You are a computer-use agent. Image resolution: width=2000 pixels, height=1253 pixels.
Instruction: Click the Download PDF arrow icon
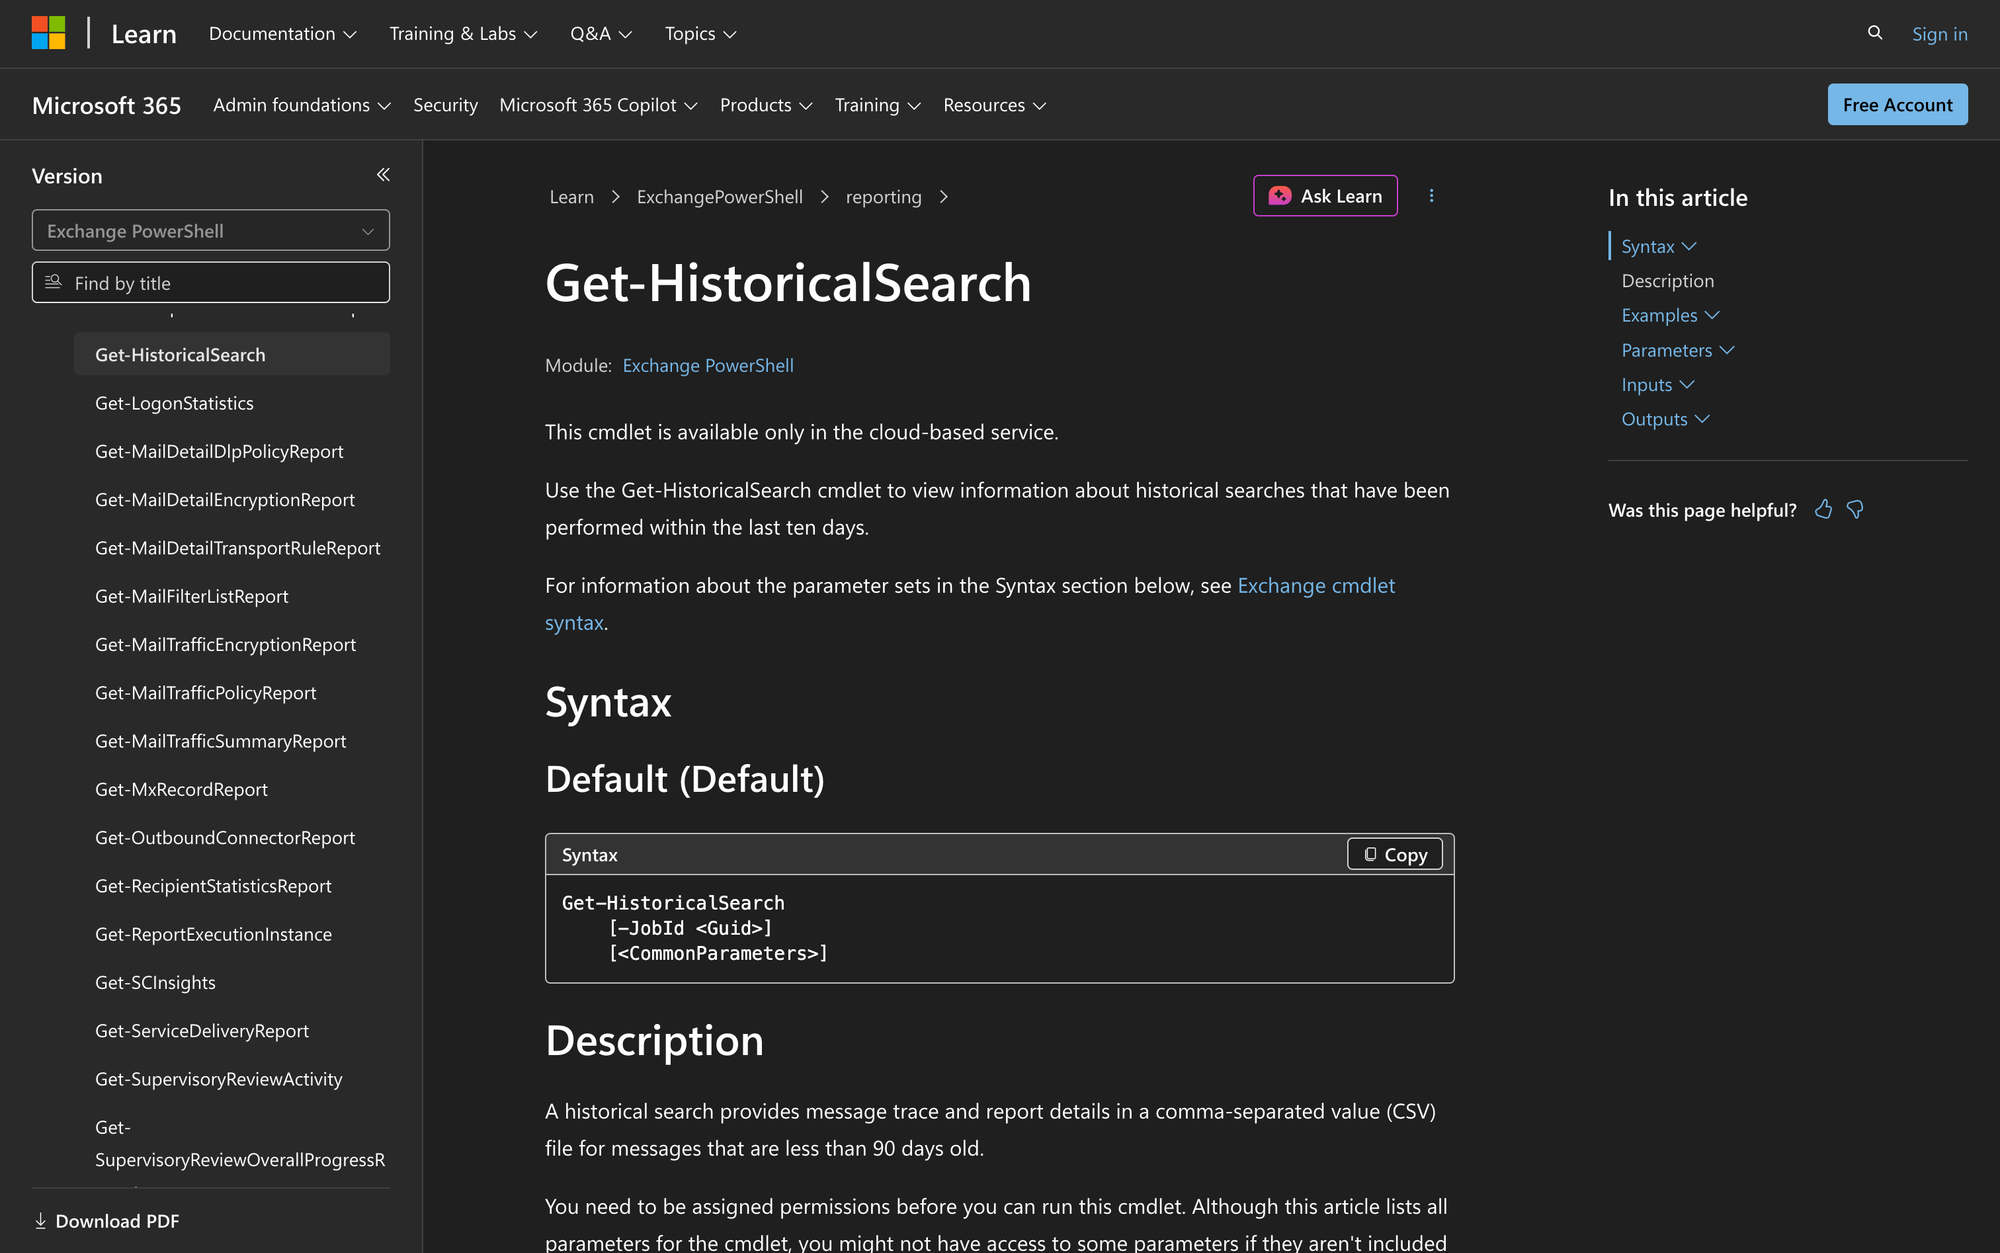coord(41,1221)
